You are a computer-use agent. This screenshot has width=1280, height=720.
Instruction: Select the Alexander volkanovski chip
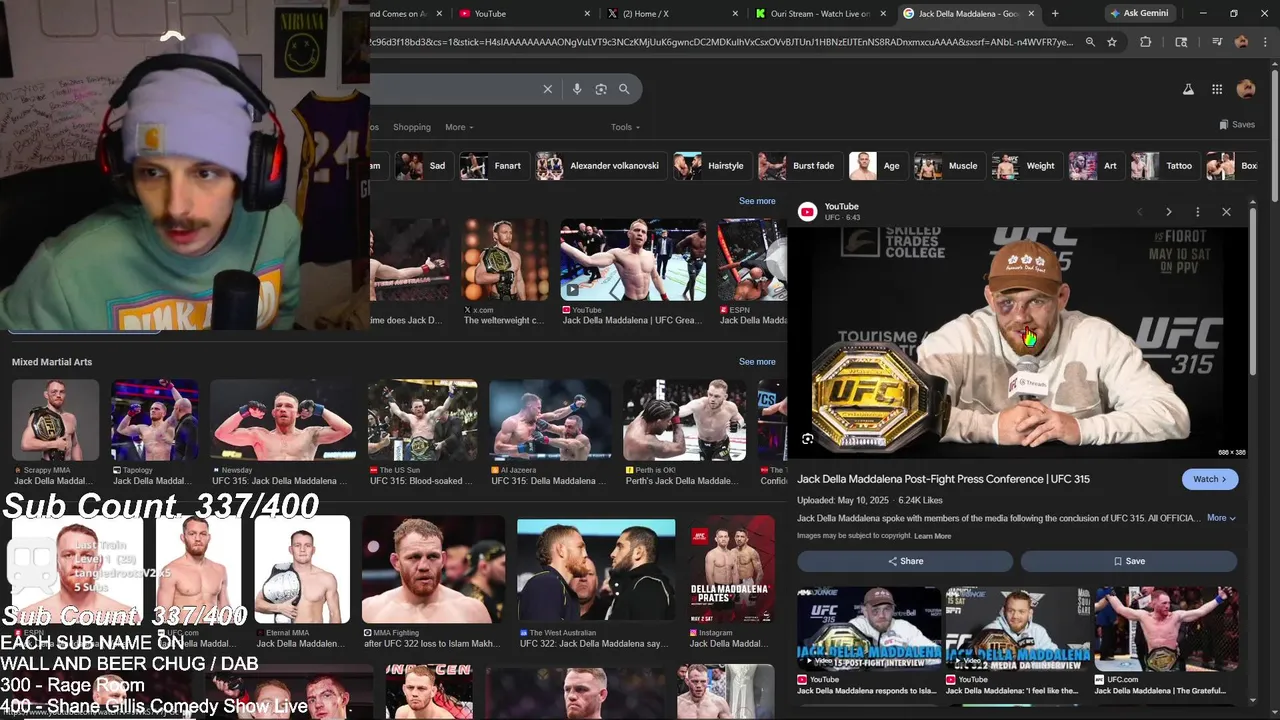(600, 166)
